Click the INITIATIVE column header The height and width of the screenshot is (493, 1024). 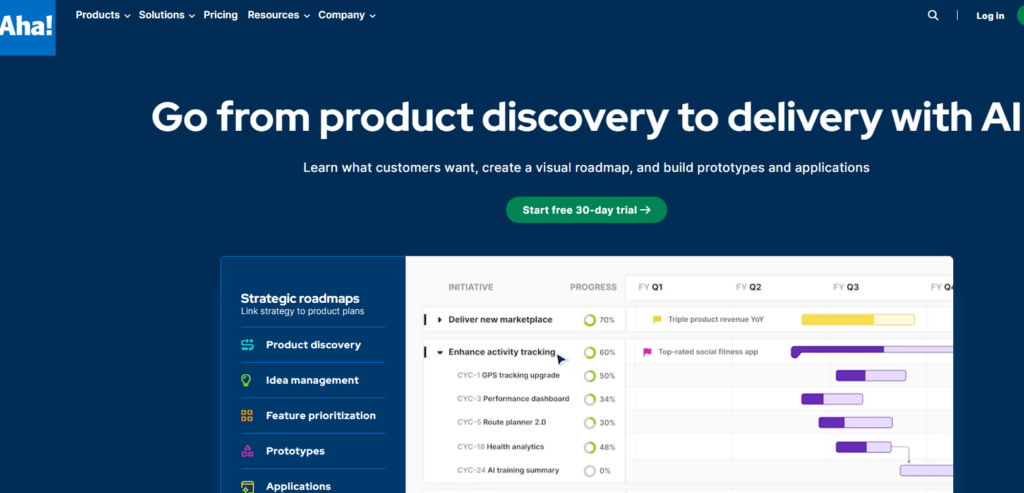click(x=471, y=287)
